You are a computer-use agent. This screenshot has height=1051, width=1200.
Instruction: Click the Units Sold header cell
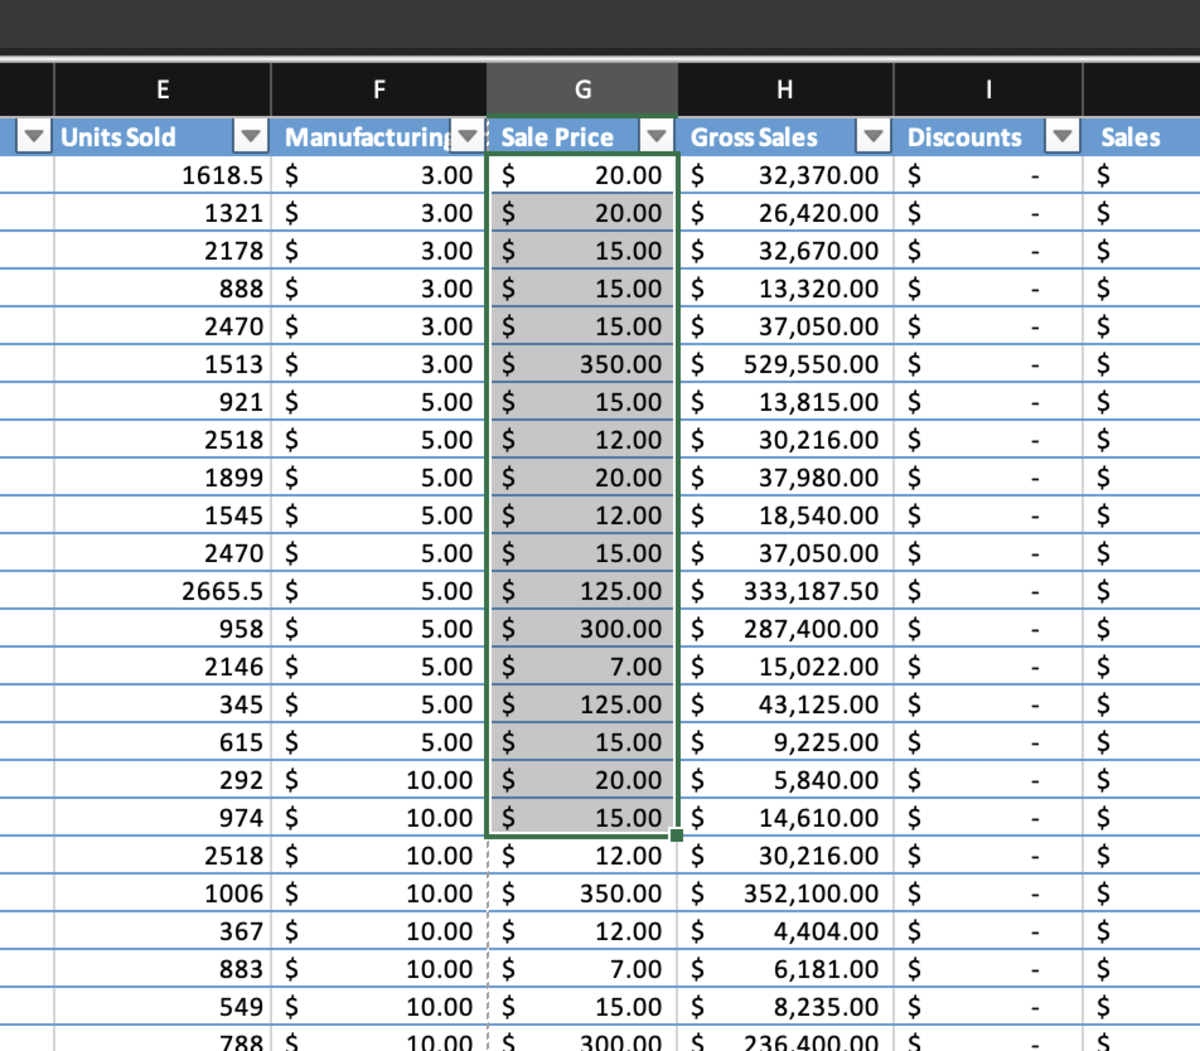click(130, 137)
